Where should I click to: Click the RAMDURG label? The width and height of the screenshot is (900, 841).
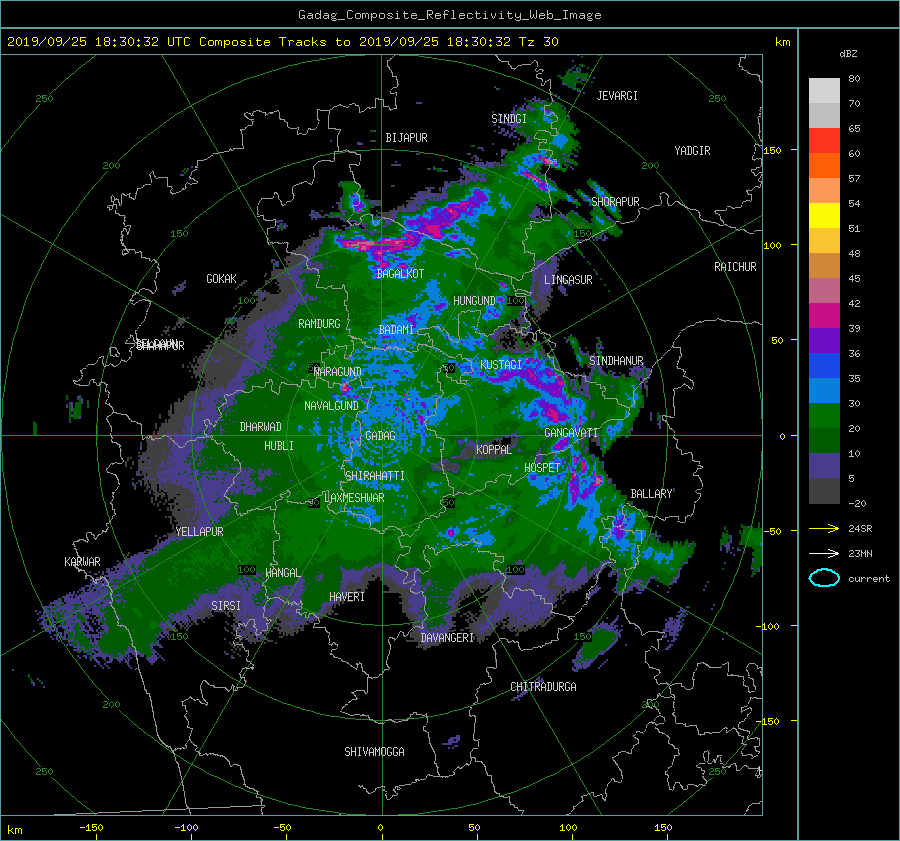click(319, 324)
